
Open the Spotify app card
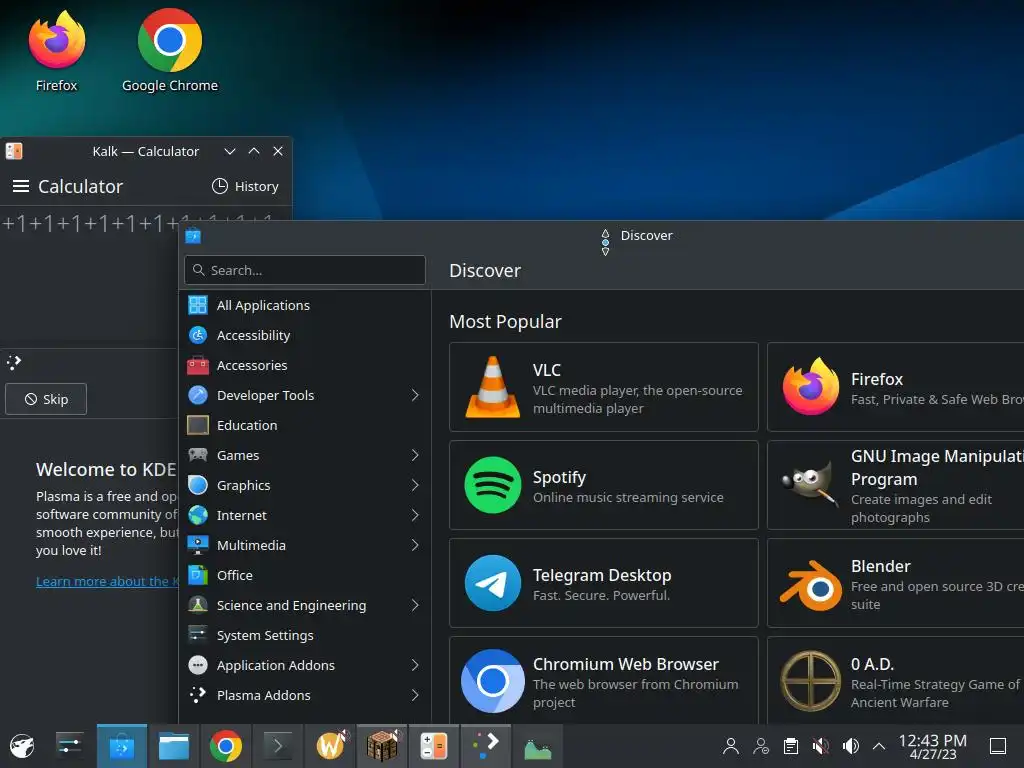[x=603, y=485]
